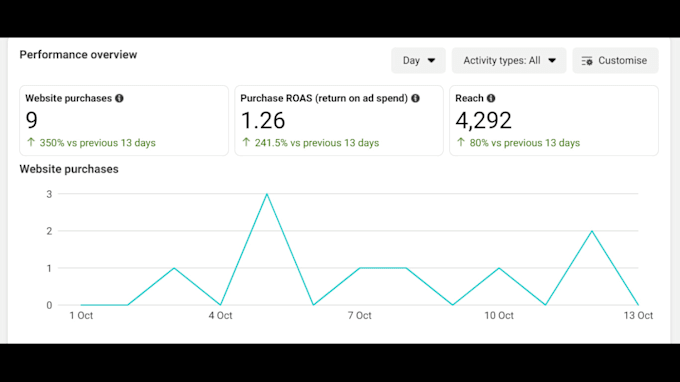The width and height of the screenshot is (680, 382).
Task: Click the Reach info icon
Action: tap(491, 98)
